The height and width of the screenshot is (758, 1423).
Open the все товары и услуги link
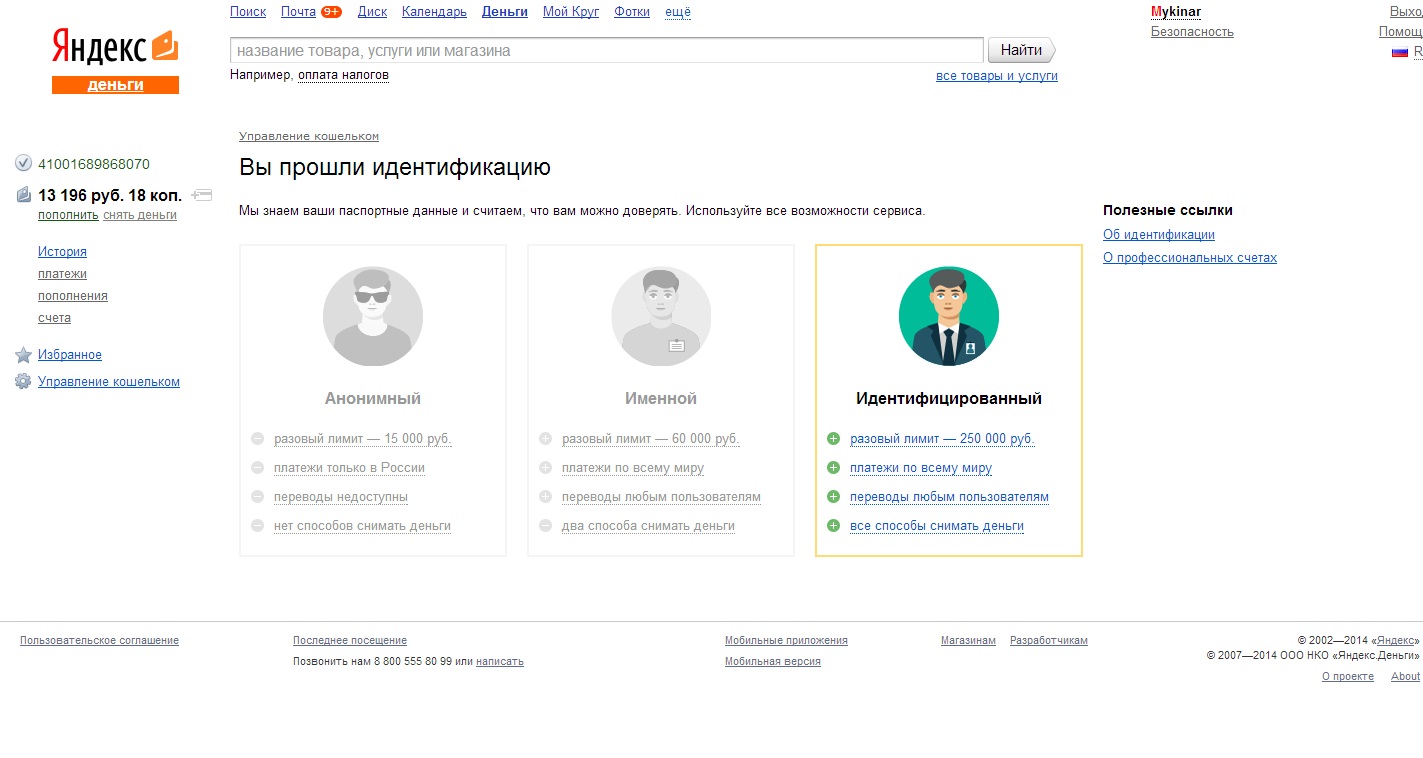[997, 76]
